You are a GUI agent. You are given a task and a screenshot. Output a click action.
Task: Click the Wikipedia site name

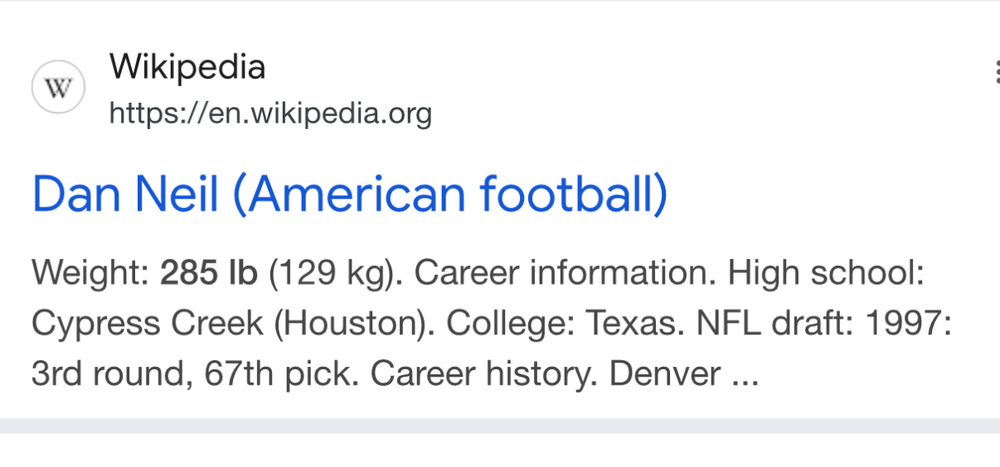coord(187,67)
